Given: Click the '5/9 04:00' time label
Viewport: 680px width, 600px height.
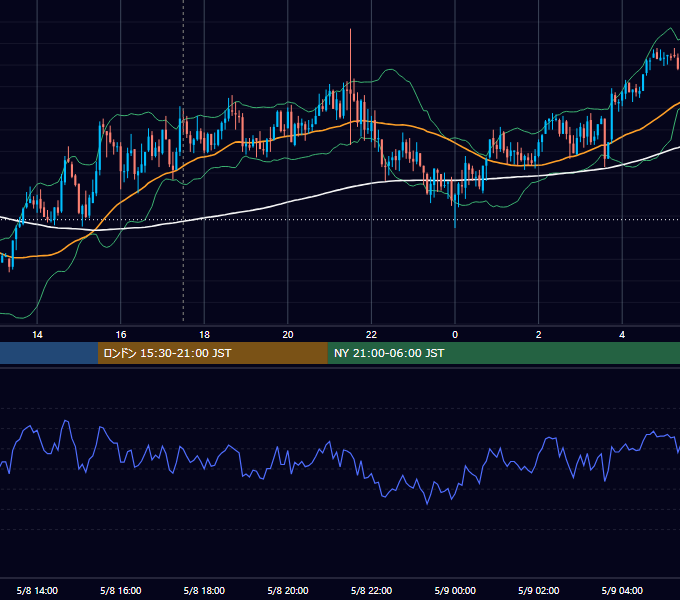Looking at the screenshot, I should (x=622, y=590).
